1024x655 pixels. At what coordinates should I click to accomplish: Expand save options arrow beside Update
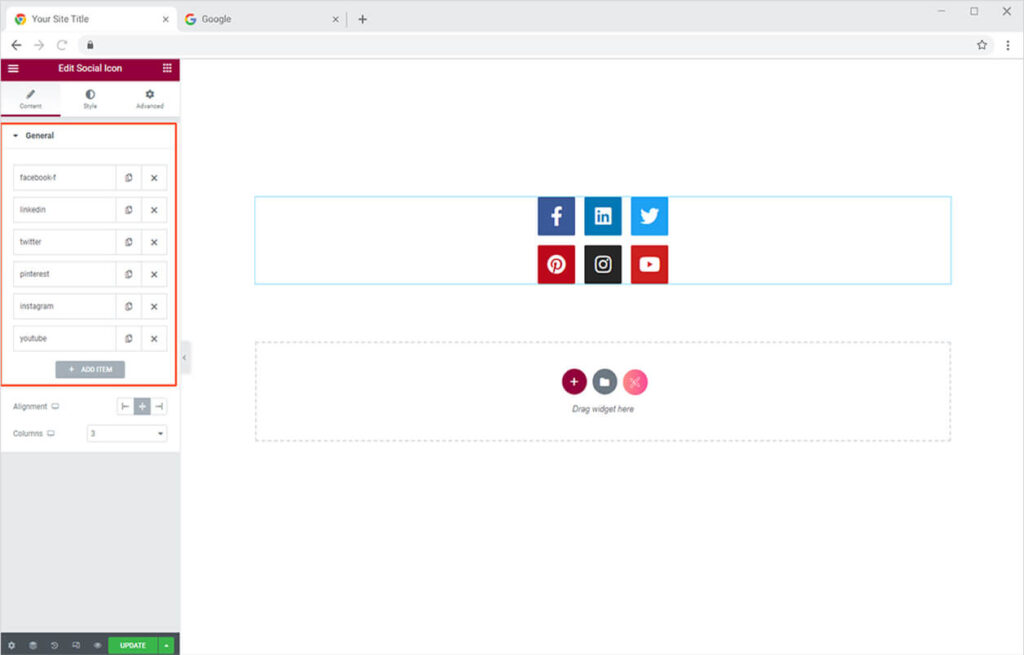(x=167, y=645)
